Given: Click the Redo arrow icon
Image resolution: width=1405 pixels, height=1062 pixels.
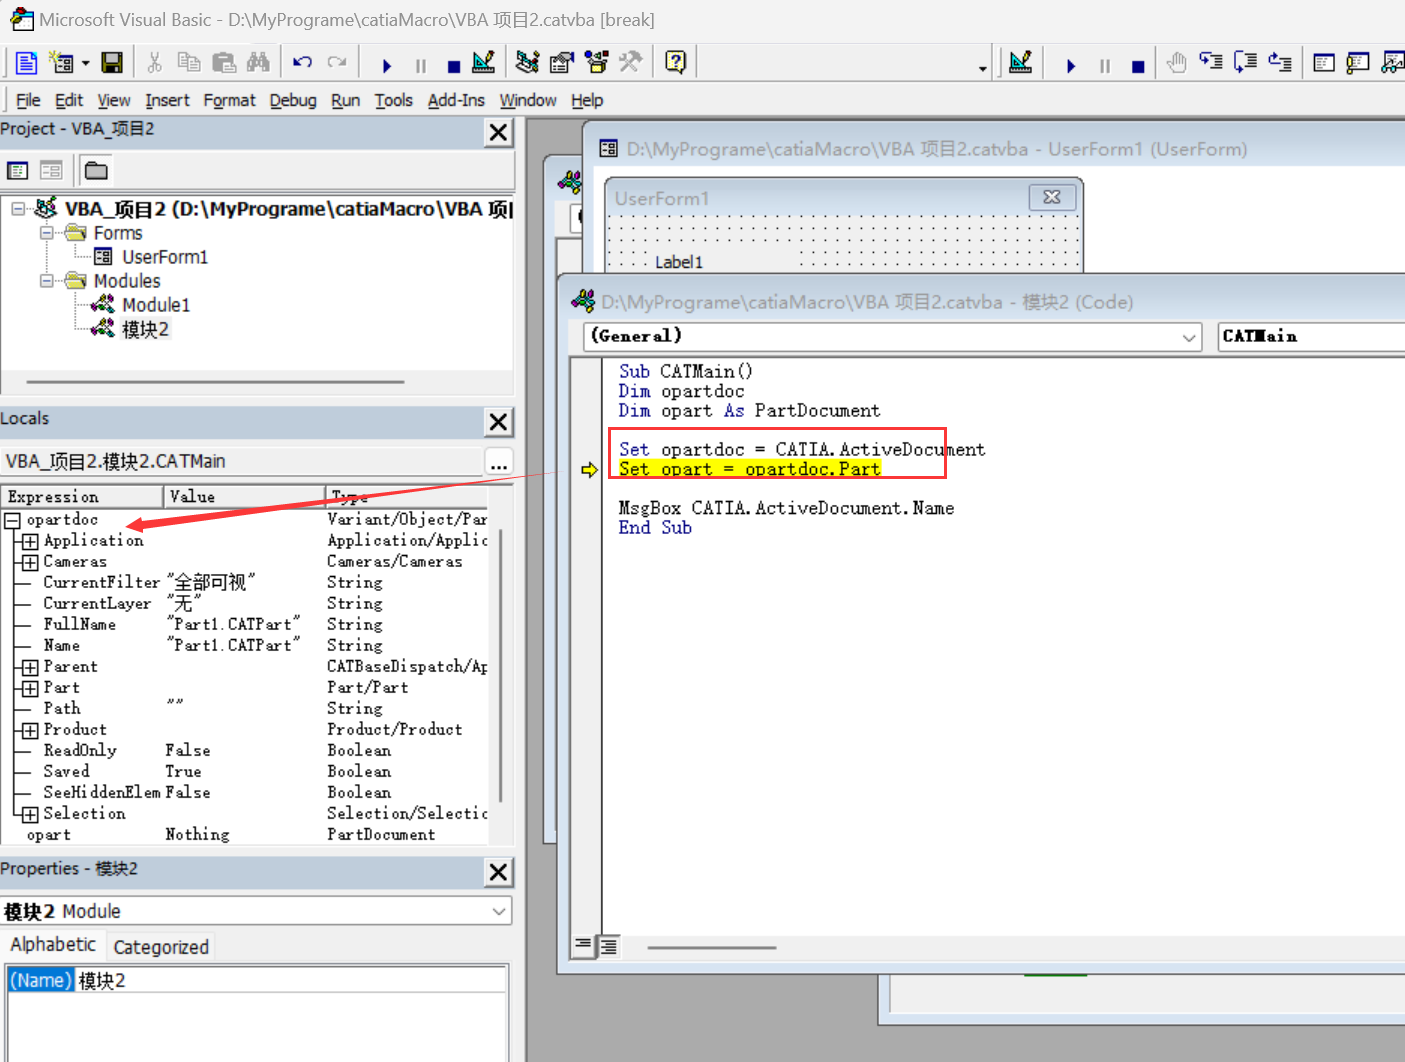Looking at the screenshot, I should pyautogui.click(x=337, y=63).
